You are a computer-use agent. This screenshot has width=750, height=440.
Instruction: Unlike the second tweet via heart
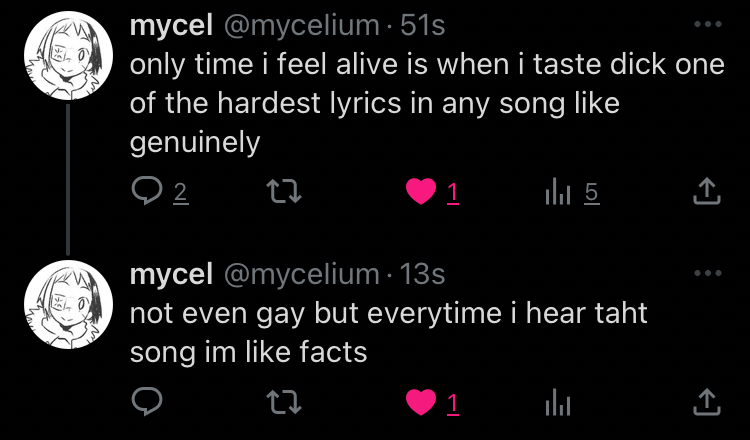click(421, 402)
